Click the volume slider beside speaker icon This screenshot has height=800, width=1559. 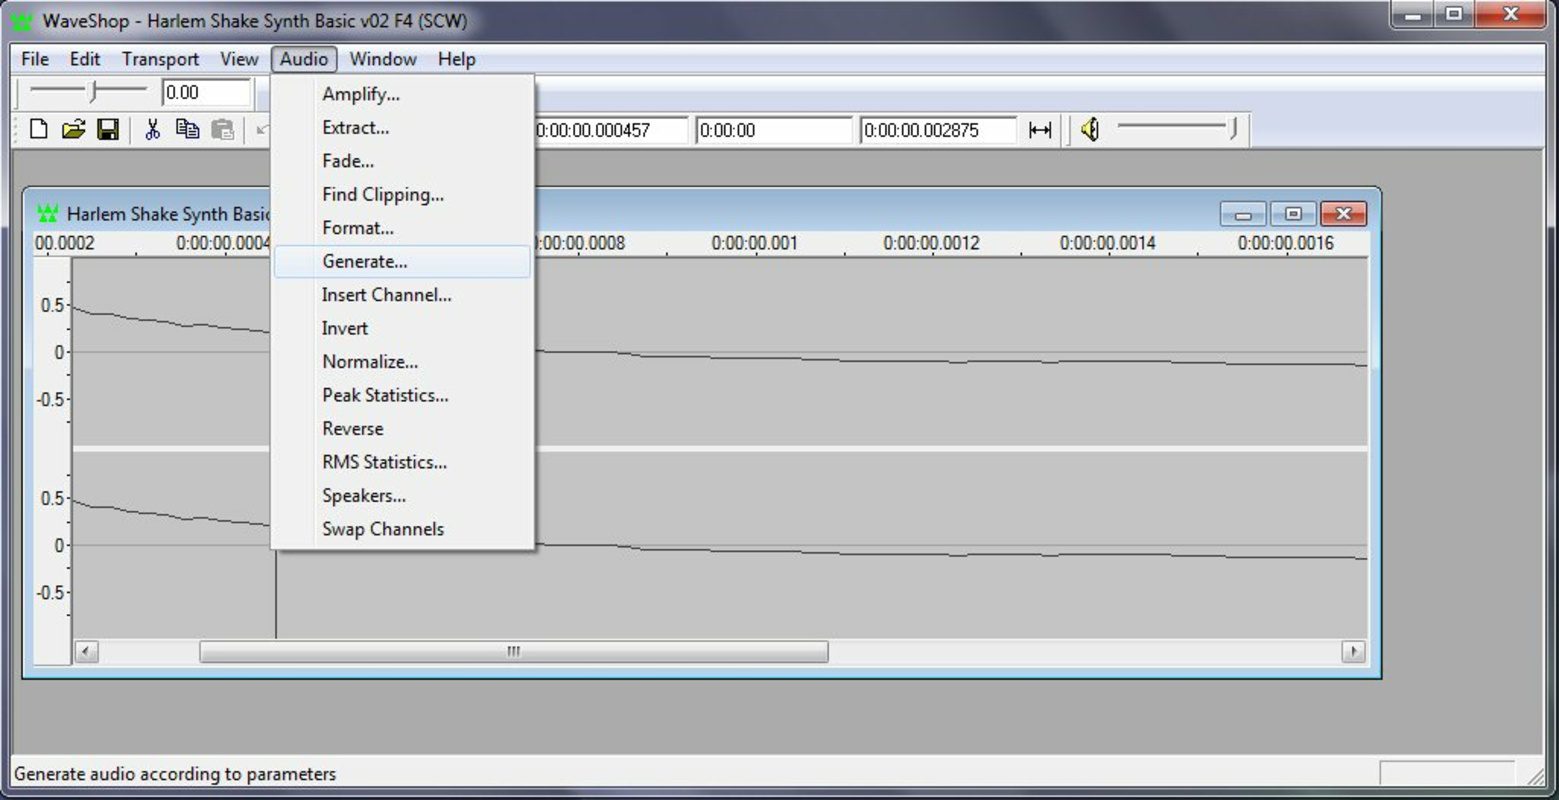pos(1178,128)
